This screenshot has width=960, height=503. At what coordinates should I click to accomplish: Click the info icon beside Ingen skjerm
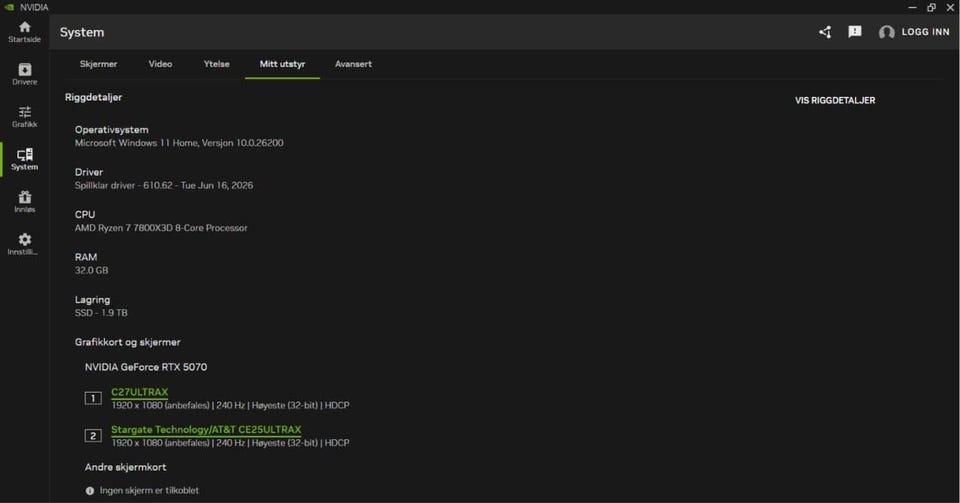coord(90,491)
